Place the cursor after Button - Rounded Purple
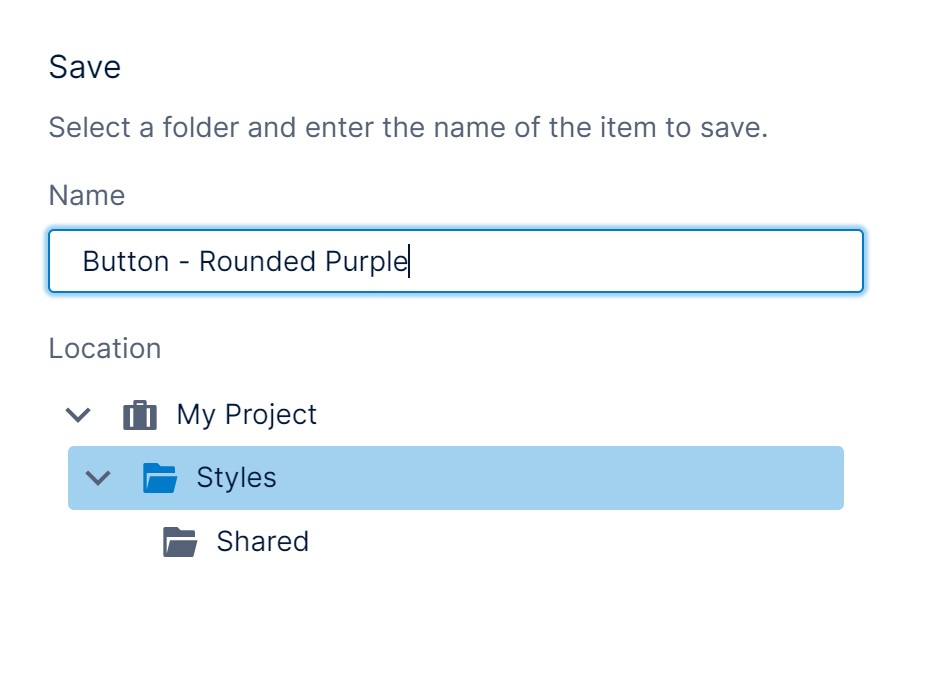Image resolution: width=926 pixels, height=697 pixels. pos(409,261)
